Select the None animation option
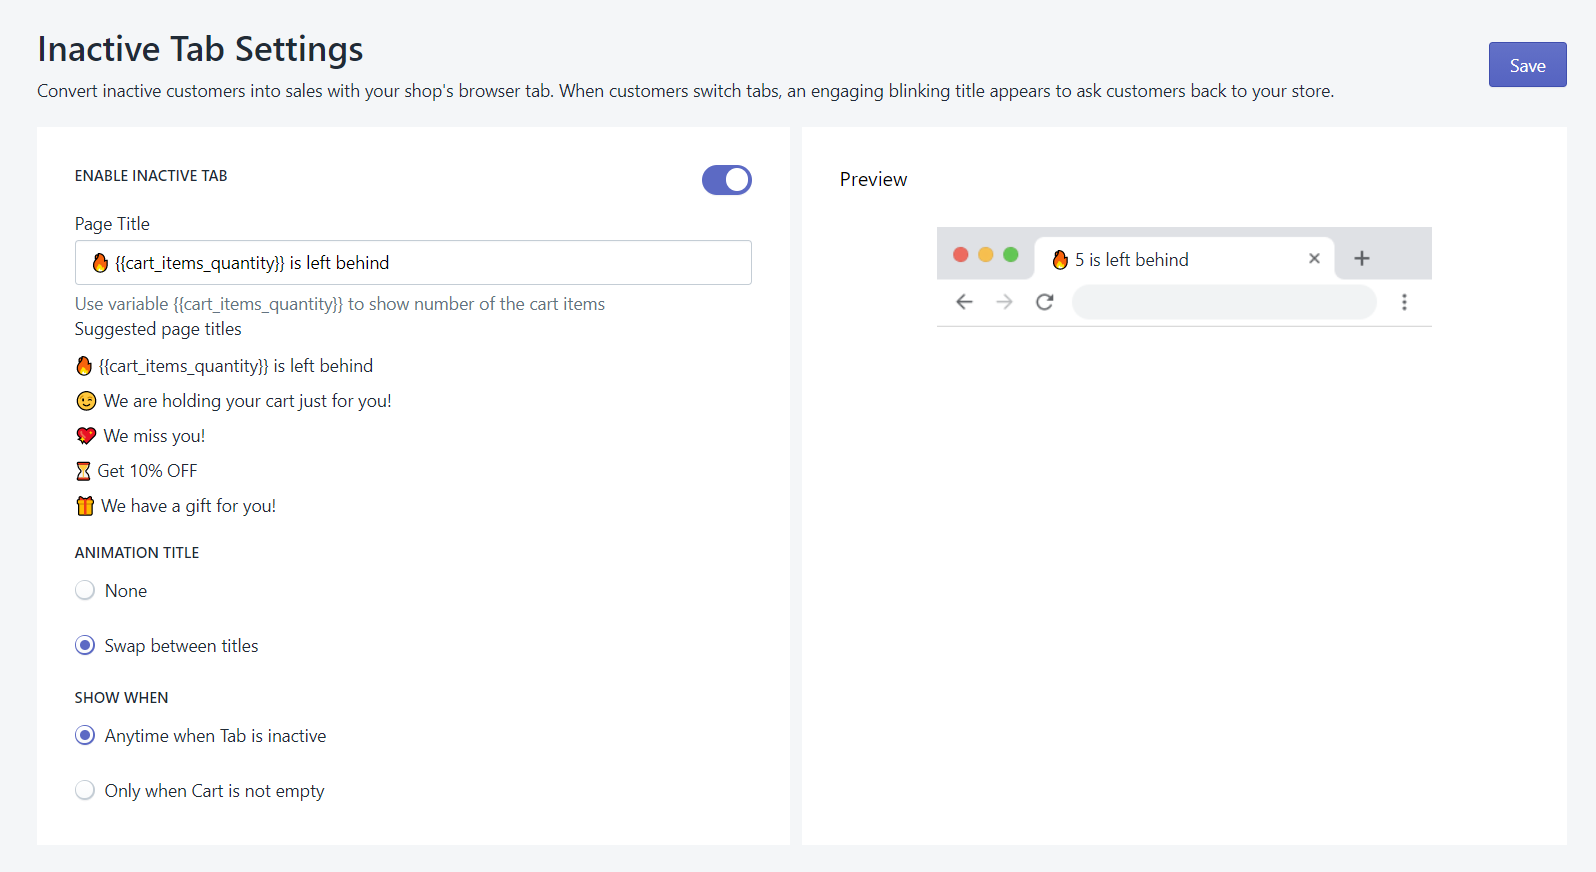The height and width of the screenshot is (872, 1596). pos(86,591)
